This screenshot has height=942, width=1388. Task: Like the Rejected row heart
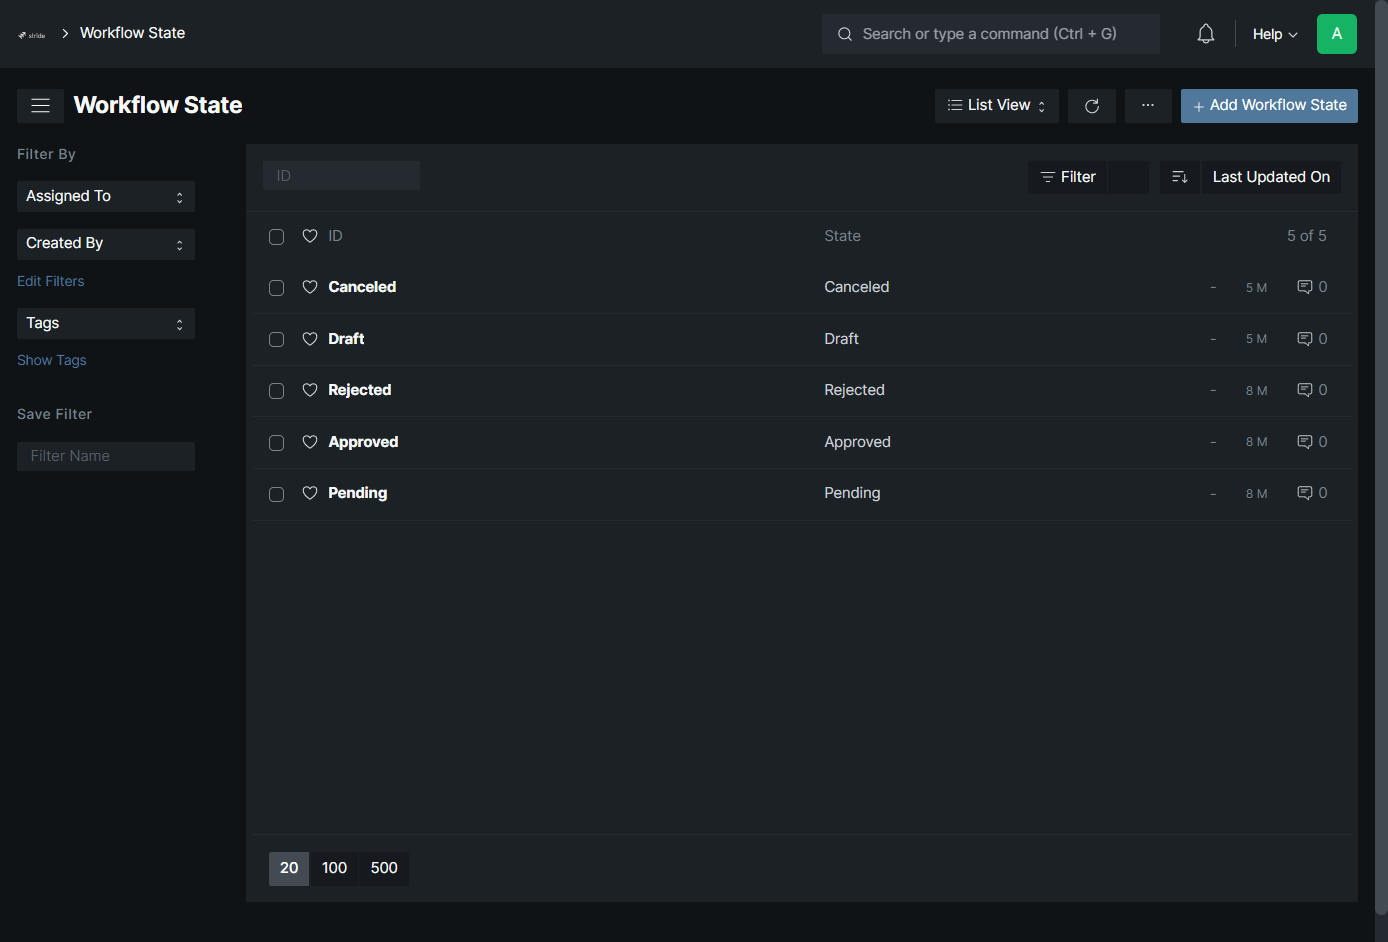[310, 390]
